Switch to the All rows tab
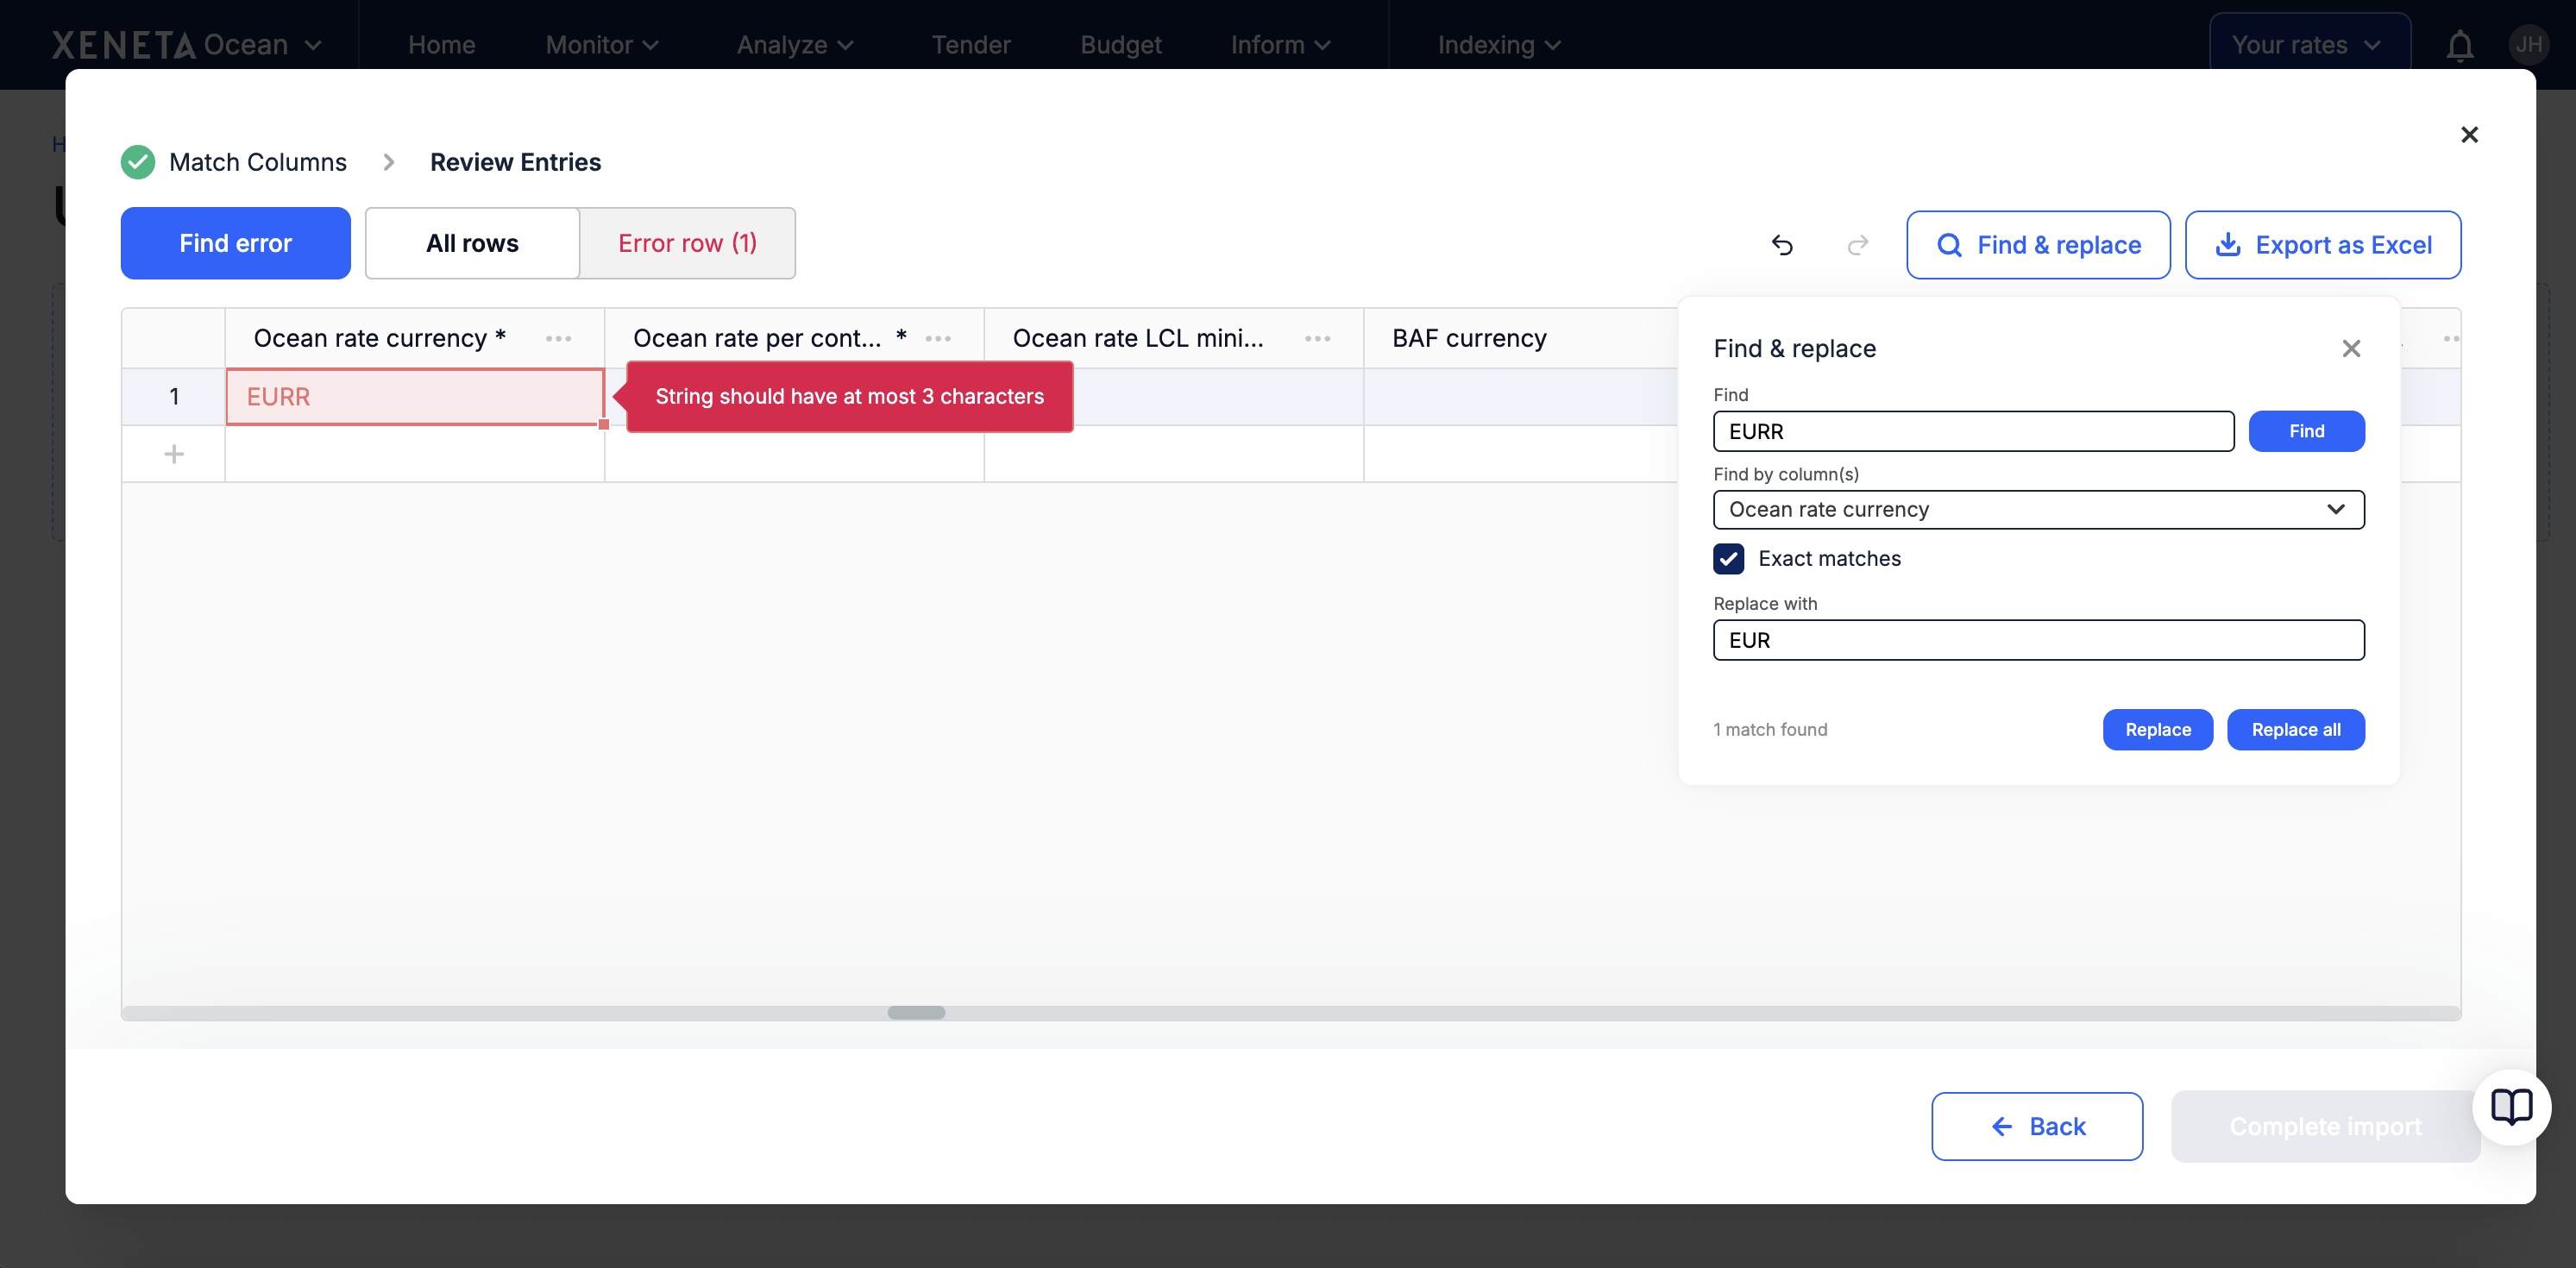 (472, 243)
